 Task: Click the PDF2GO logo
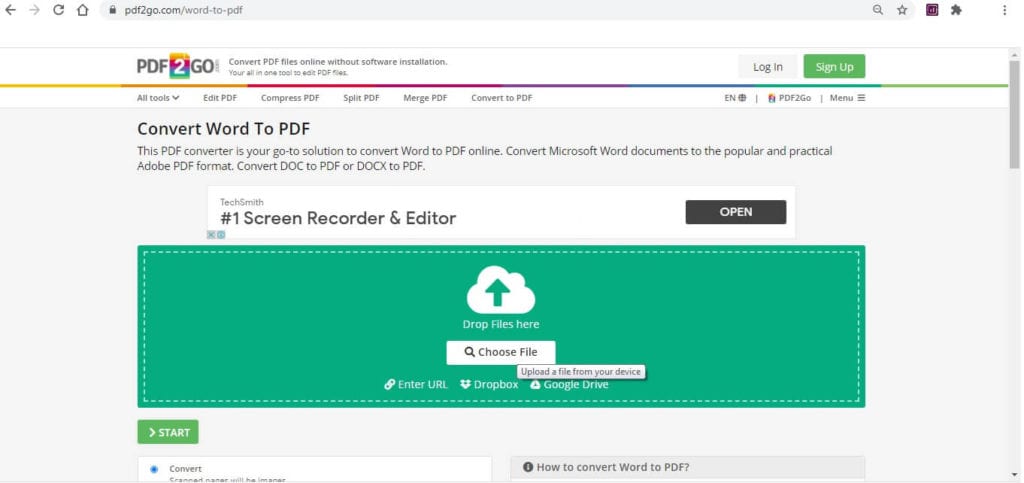pos(178,66)
